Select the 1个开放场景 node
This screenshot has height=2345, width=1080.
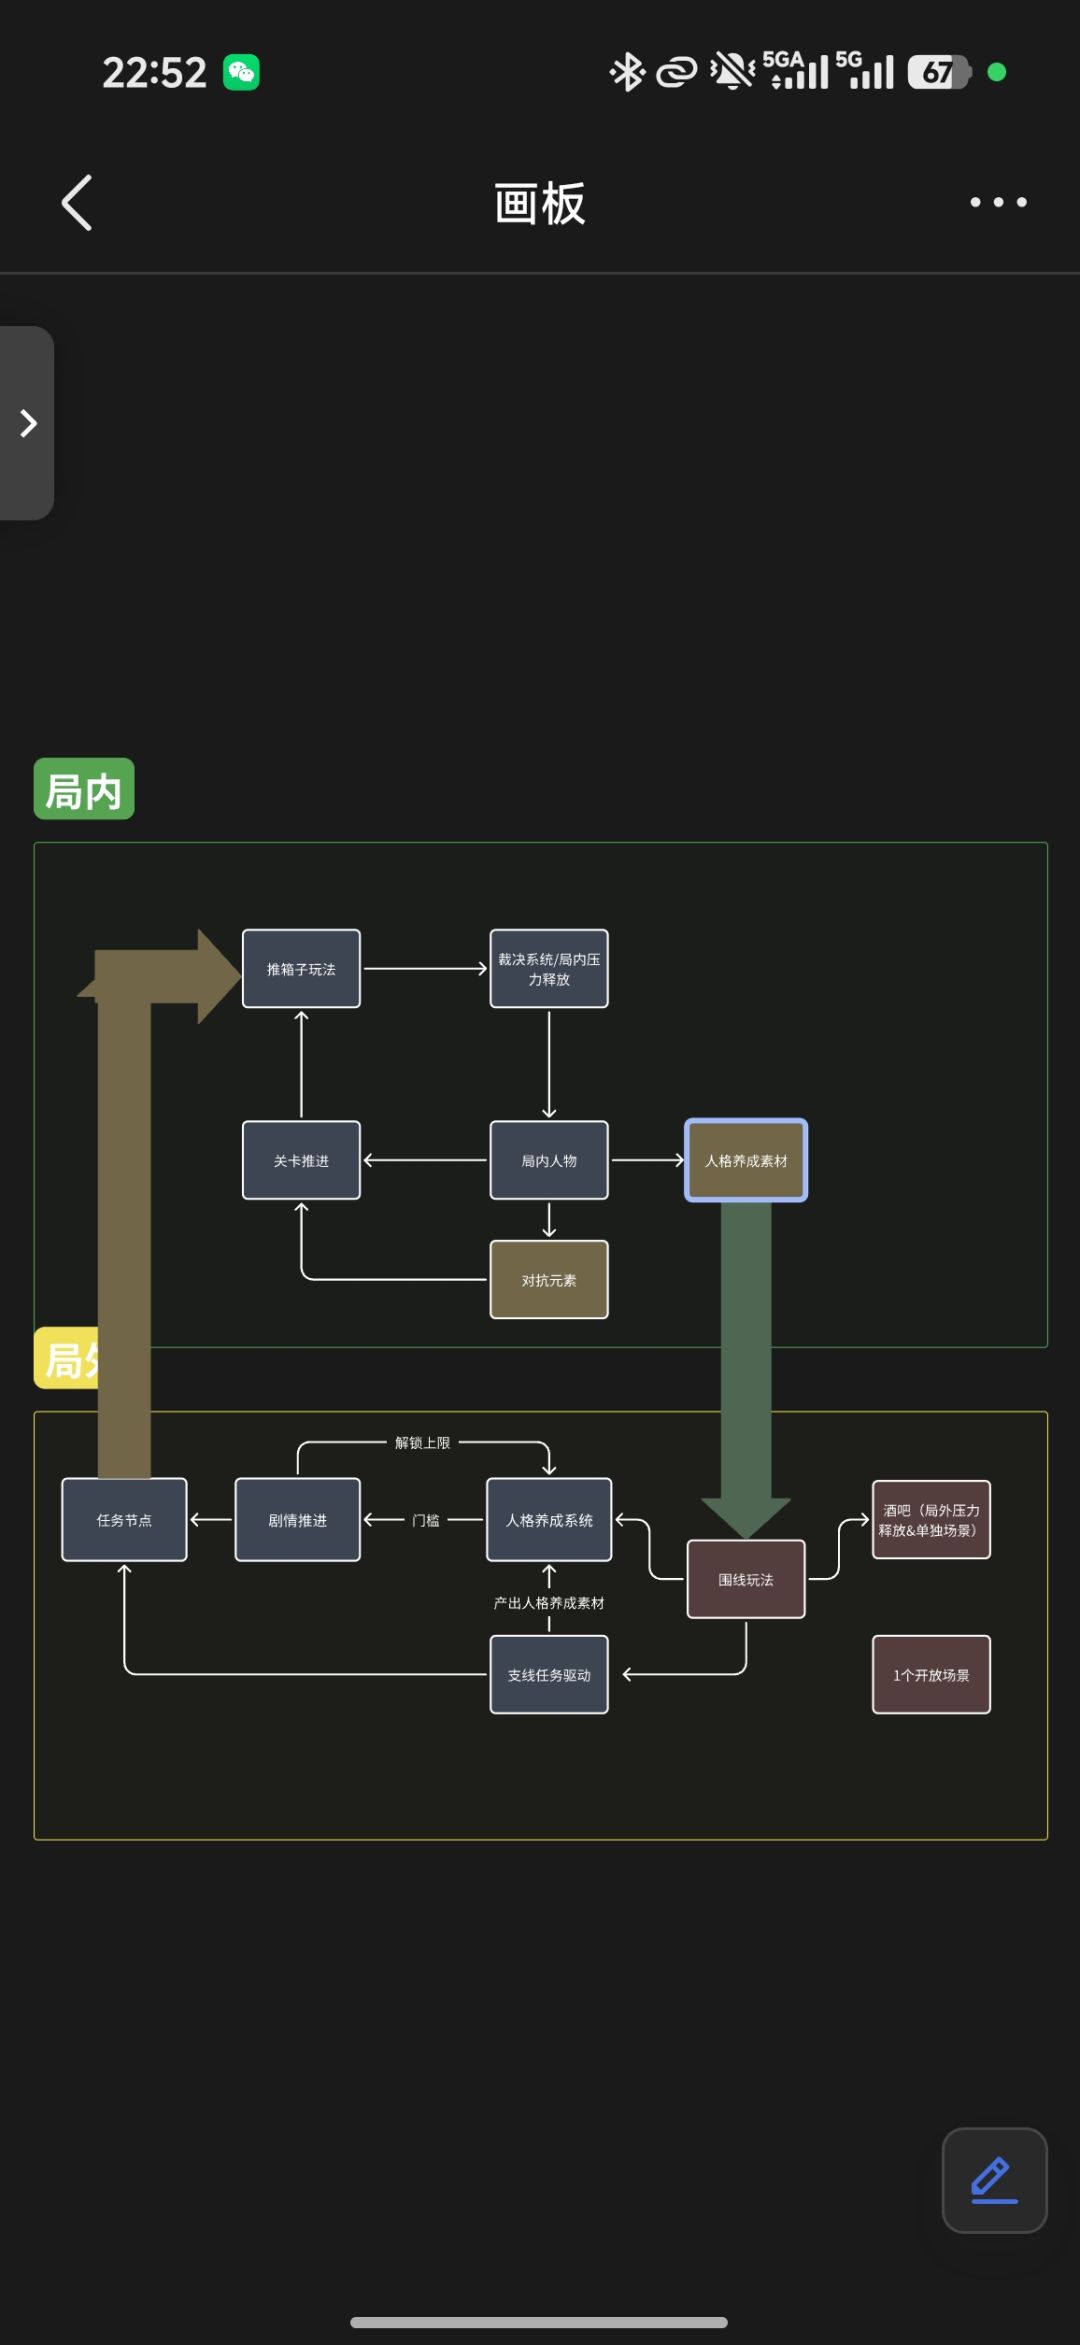click(x=931, y=1675)
